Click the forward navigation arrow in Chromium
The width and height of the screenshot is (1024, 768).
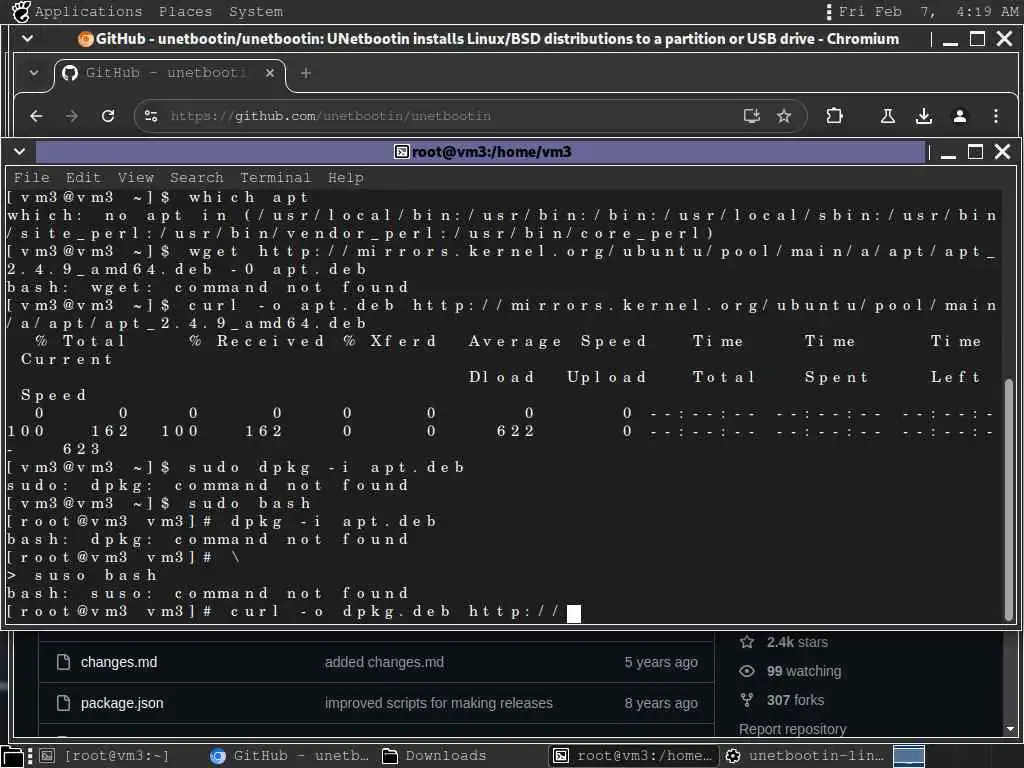tap(72, 116)
